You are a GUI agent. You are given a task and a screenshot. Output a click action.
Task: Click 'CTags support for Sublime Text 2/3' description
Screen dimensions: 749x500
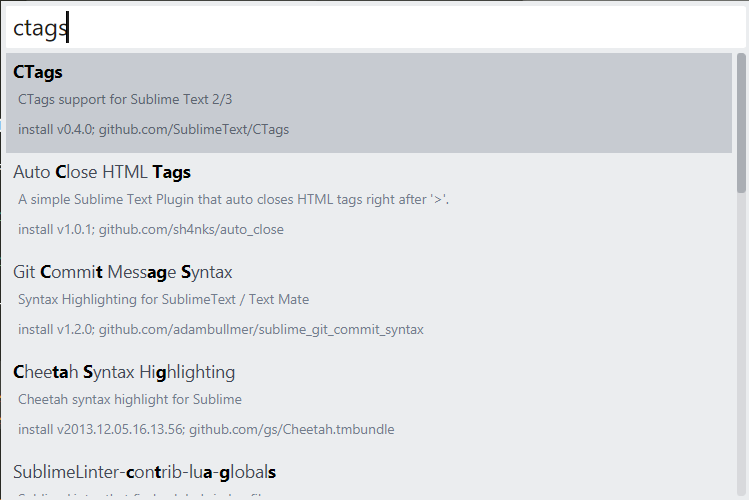[125, 99]
